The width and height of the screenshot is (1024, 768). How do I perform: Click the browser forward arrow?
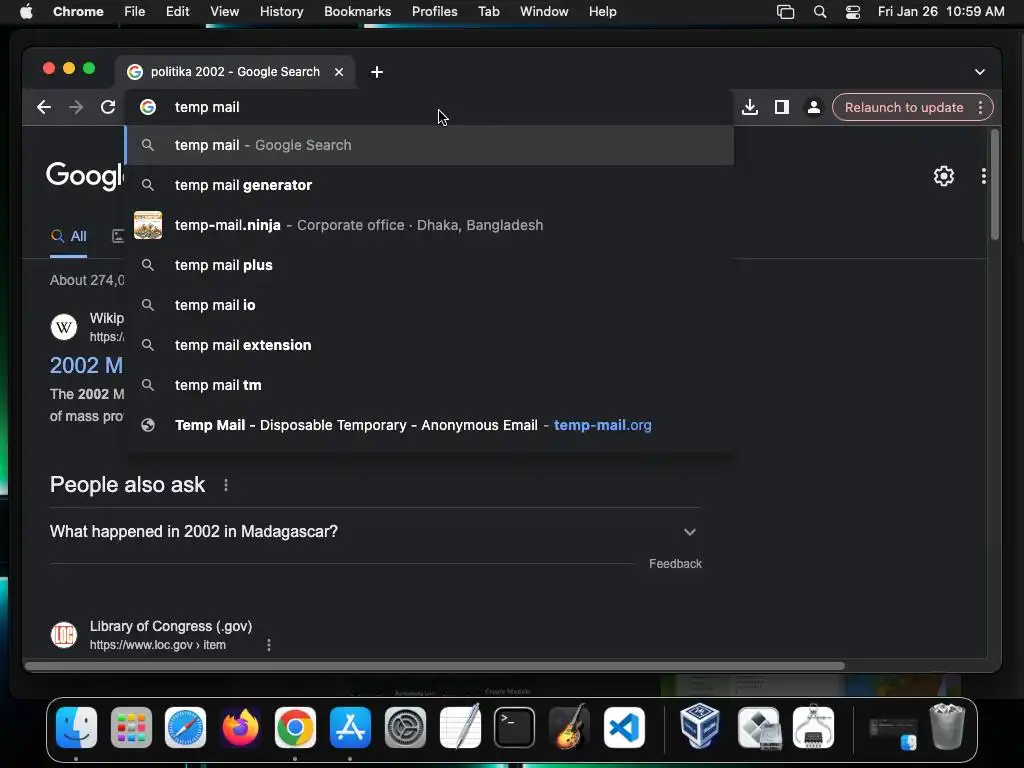[76, 107]
